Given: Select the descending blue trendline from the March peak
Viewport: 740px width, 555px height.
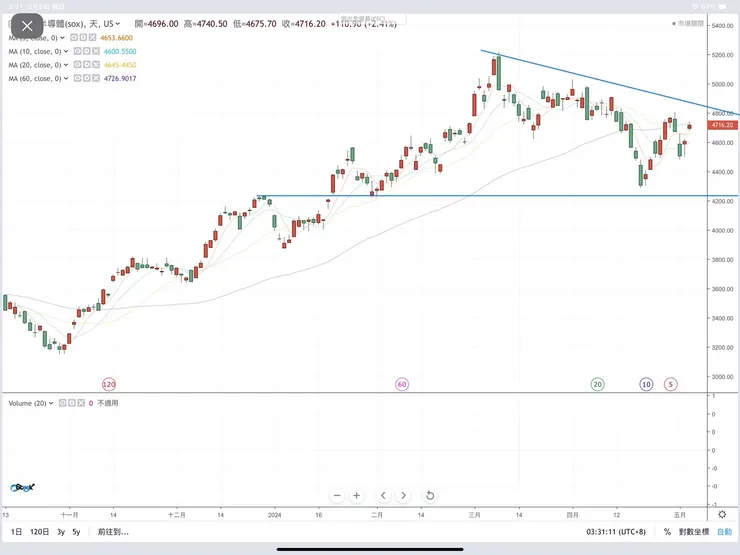Looking at the screenshot, I should pyautogui.click(x=609, y=82).
